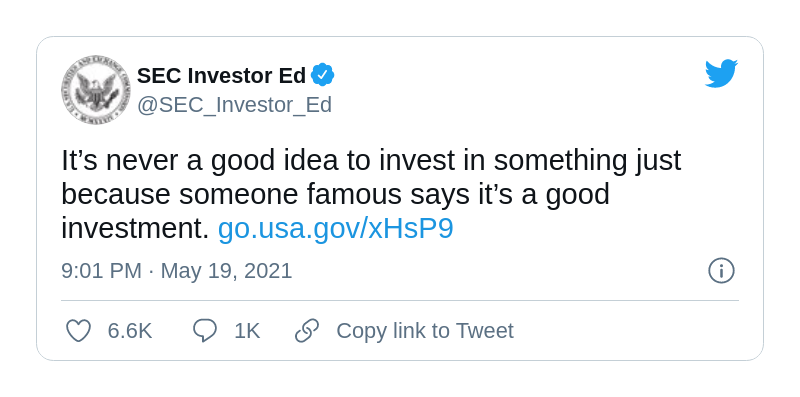800x397 pixels.
Task: Follow the go.usa.gov/xHsP9 link
Action: click(x=336, y=229)
